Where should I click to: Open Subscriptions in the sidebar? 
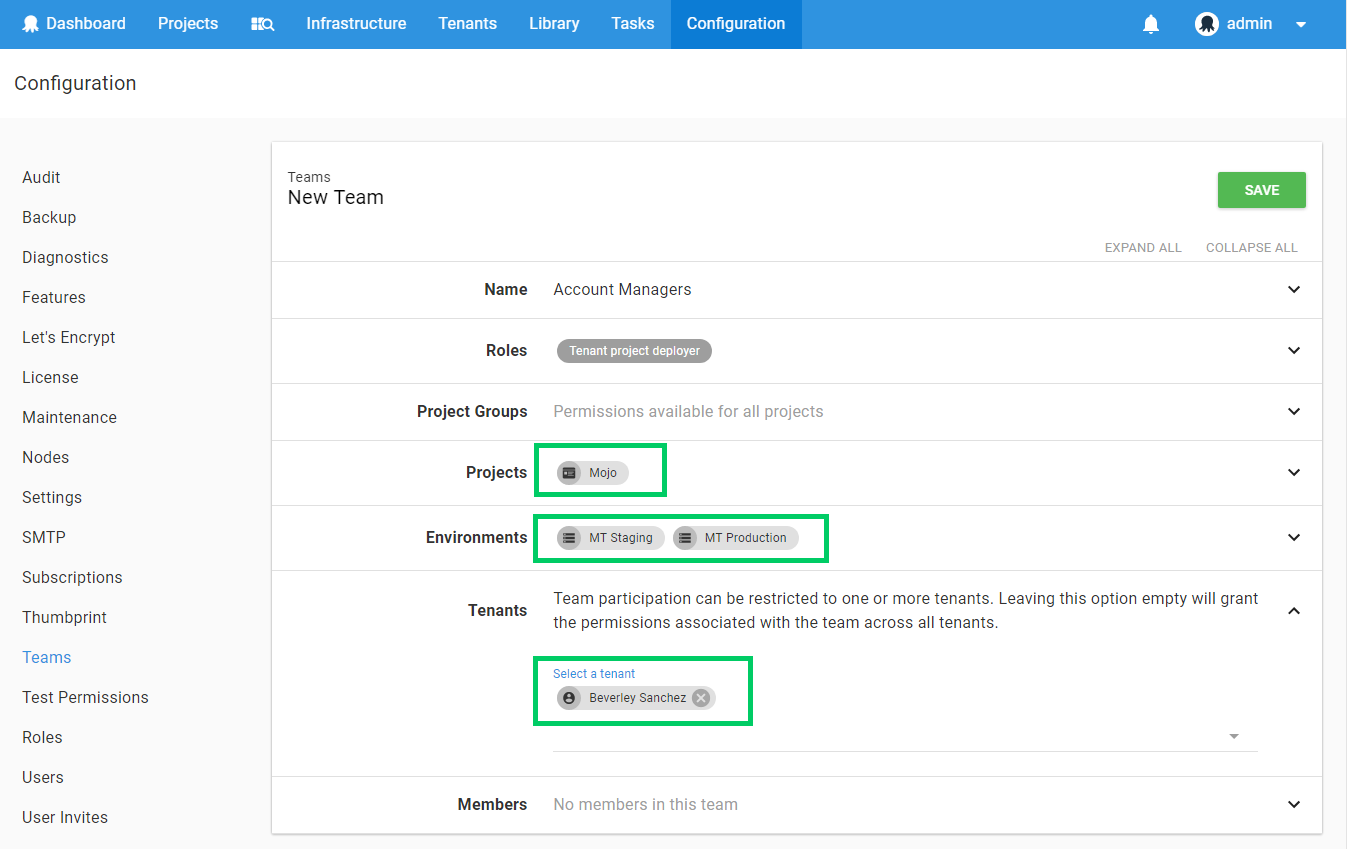coord(72,578)
